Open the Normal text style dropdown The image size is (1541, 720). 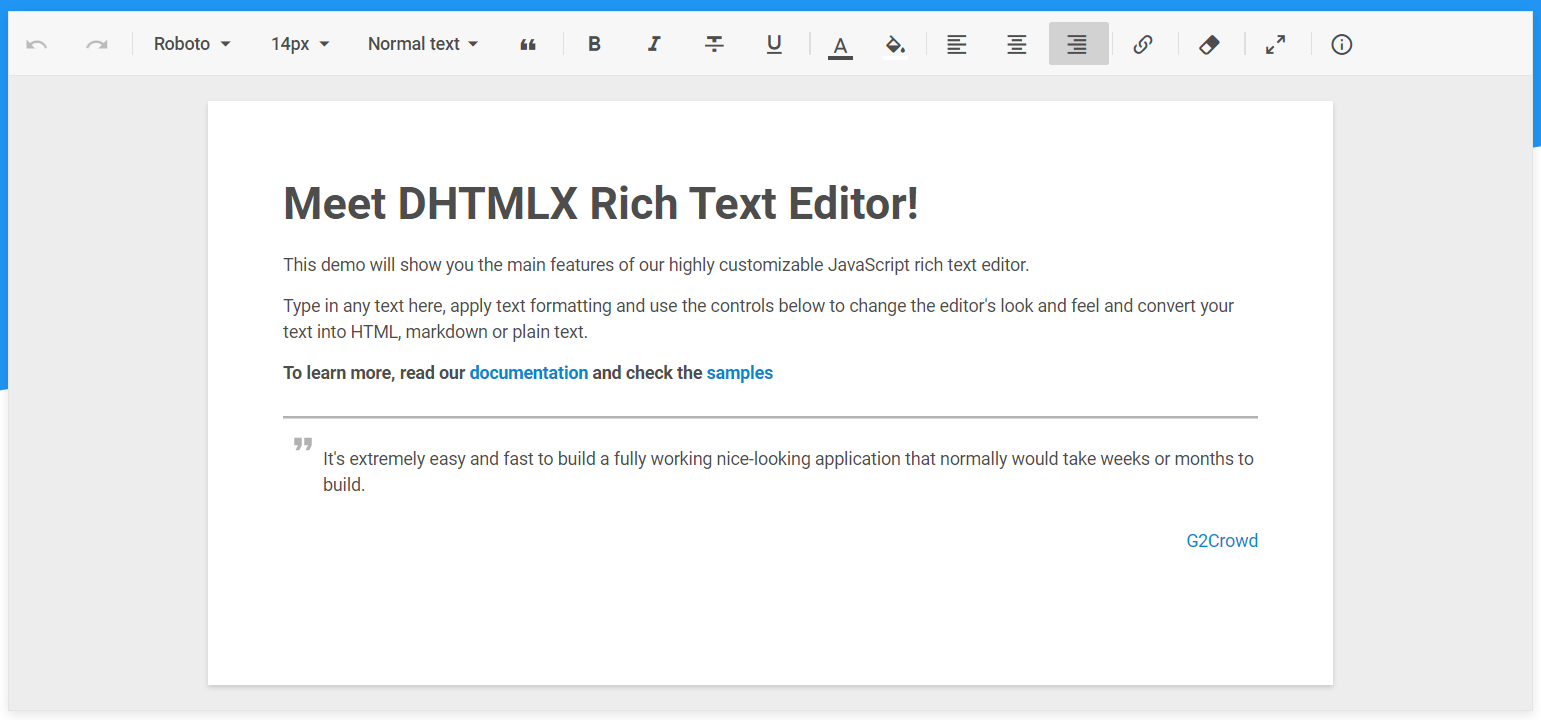click(x=423, y=44)
